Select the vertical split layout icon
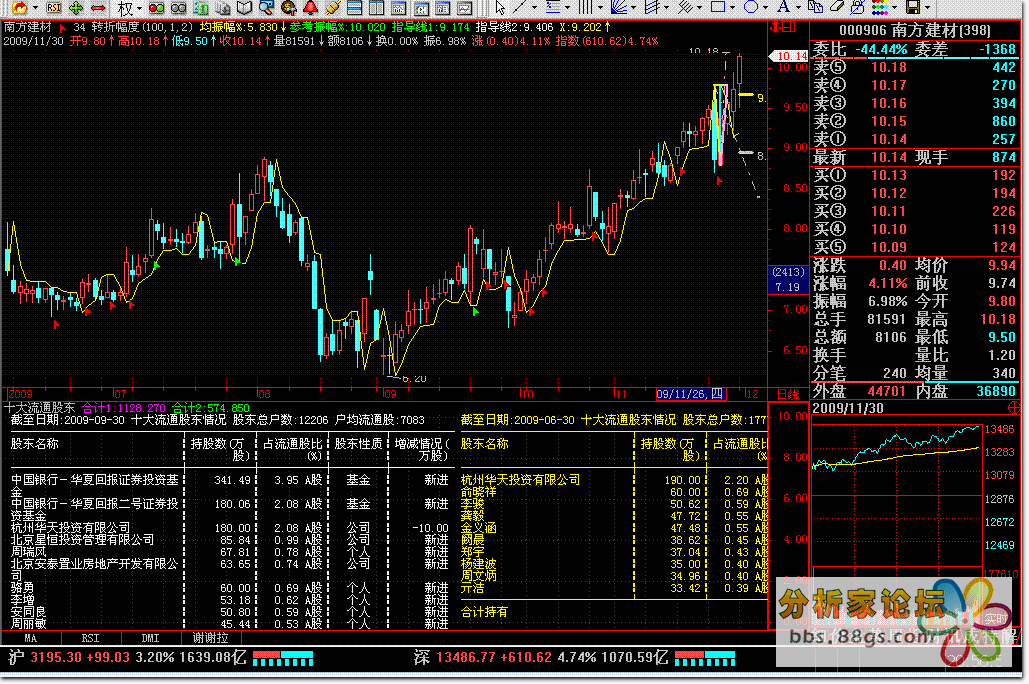Screen dimensions: 1029x684 point(376,8)
